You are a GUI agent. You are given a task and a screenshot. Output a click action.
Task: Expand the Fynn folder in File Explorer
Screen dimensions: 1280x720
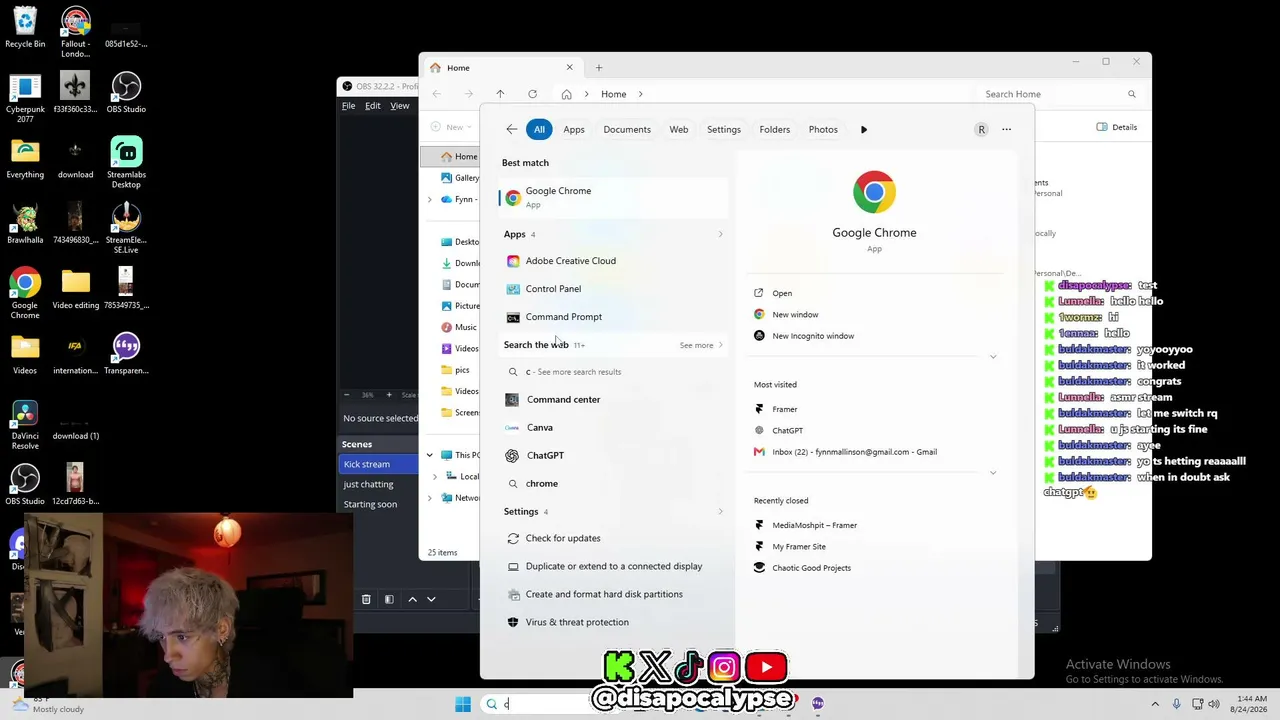(x=430, y=199)
